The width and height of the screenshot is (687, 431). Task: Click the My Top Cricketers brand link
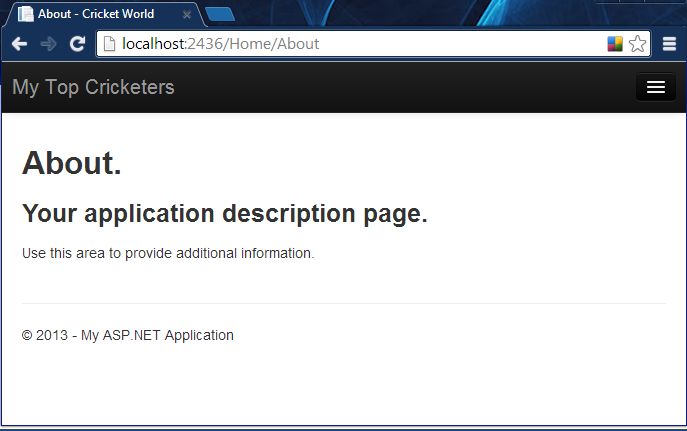coord(93,87)
